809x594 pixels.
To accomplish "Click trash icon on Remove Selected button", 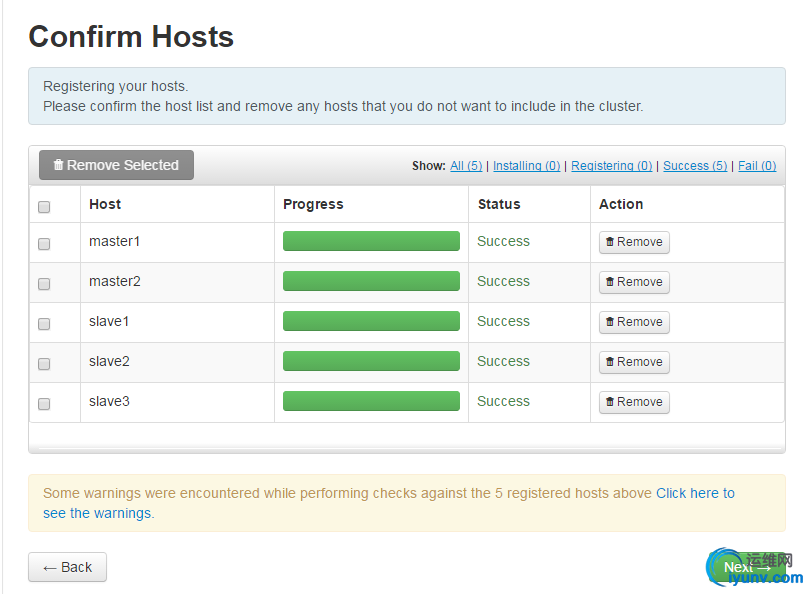I will pos(58,165).
